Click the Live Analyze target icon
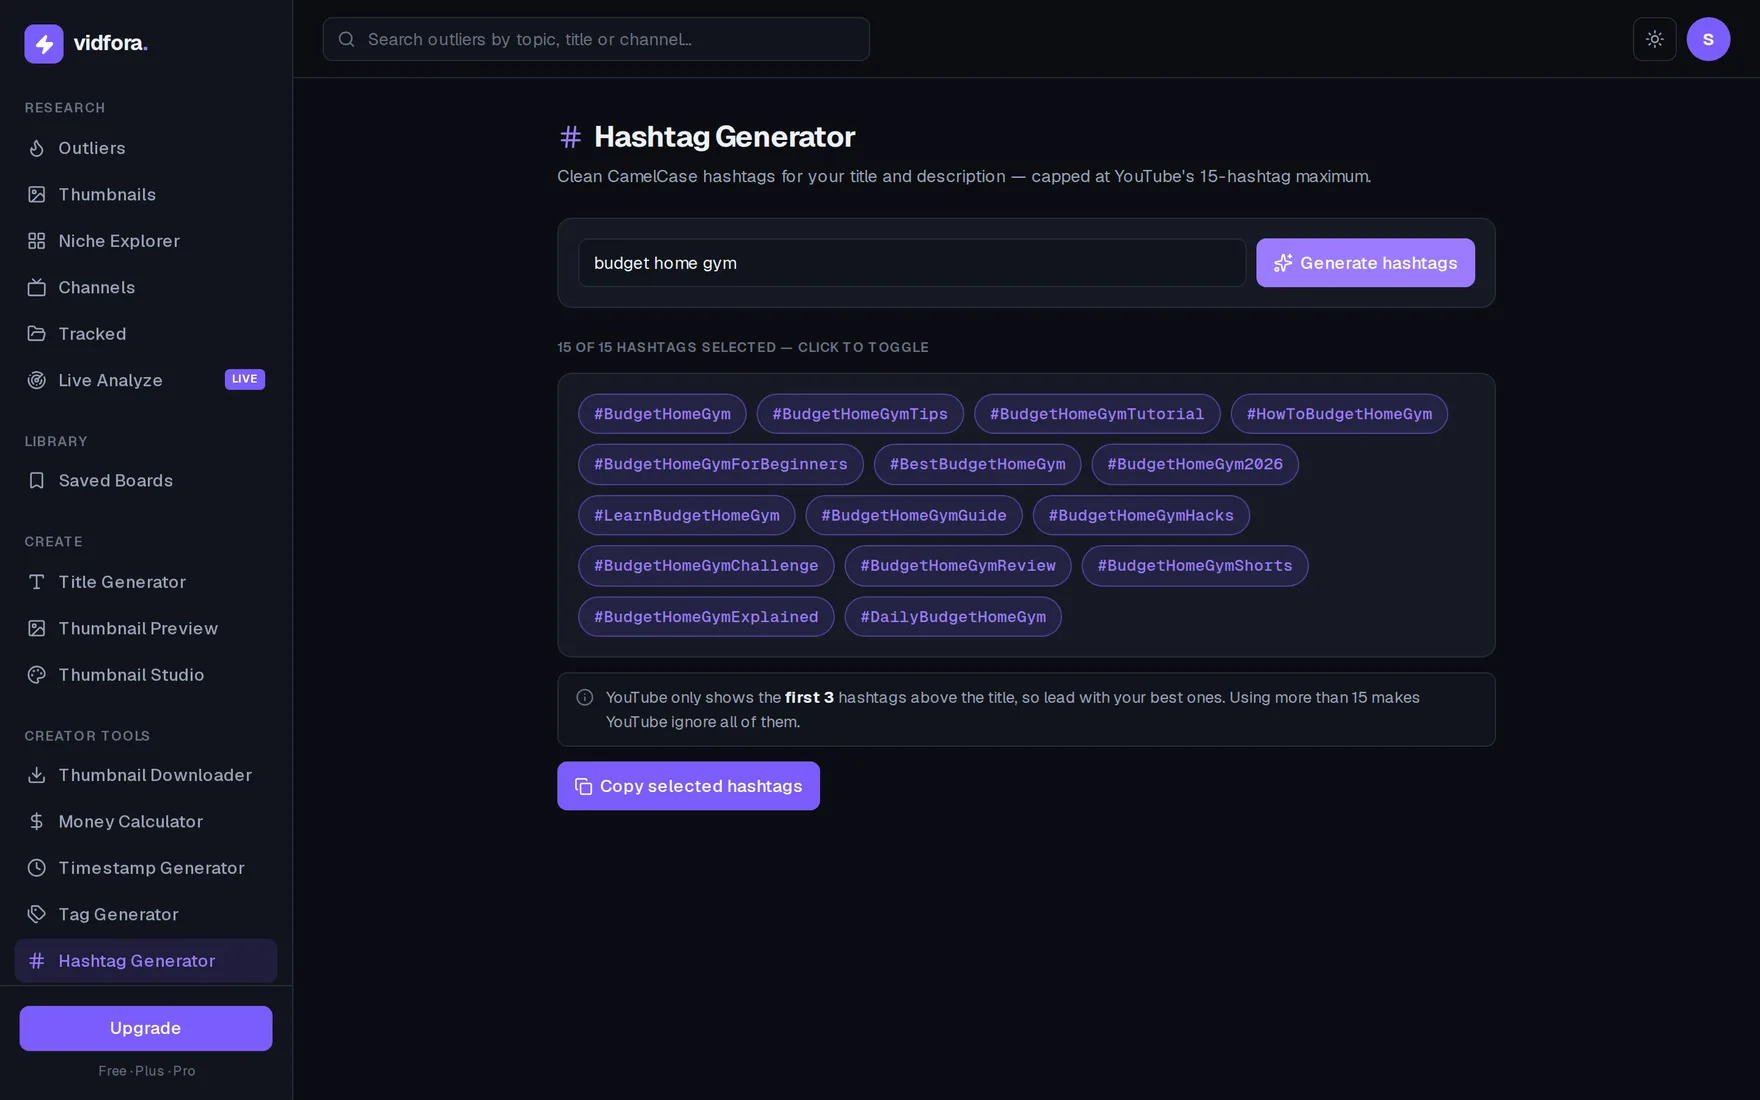 pos(37,380)
